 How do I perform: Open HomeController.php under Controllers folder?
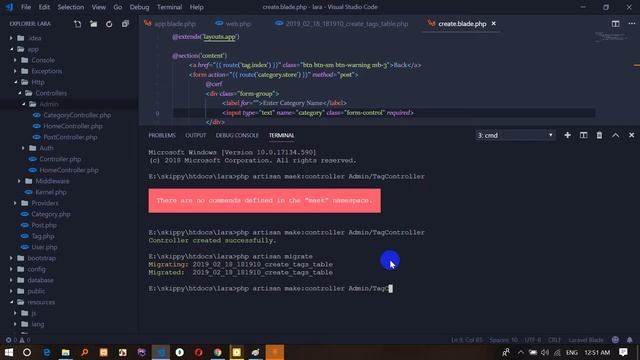point(69,170)
